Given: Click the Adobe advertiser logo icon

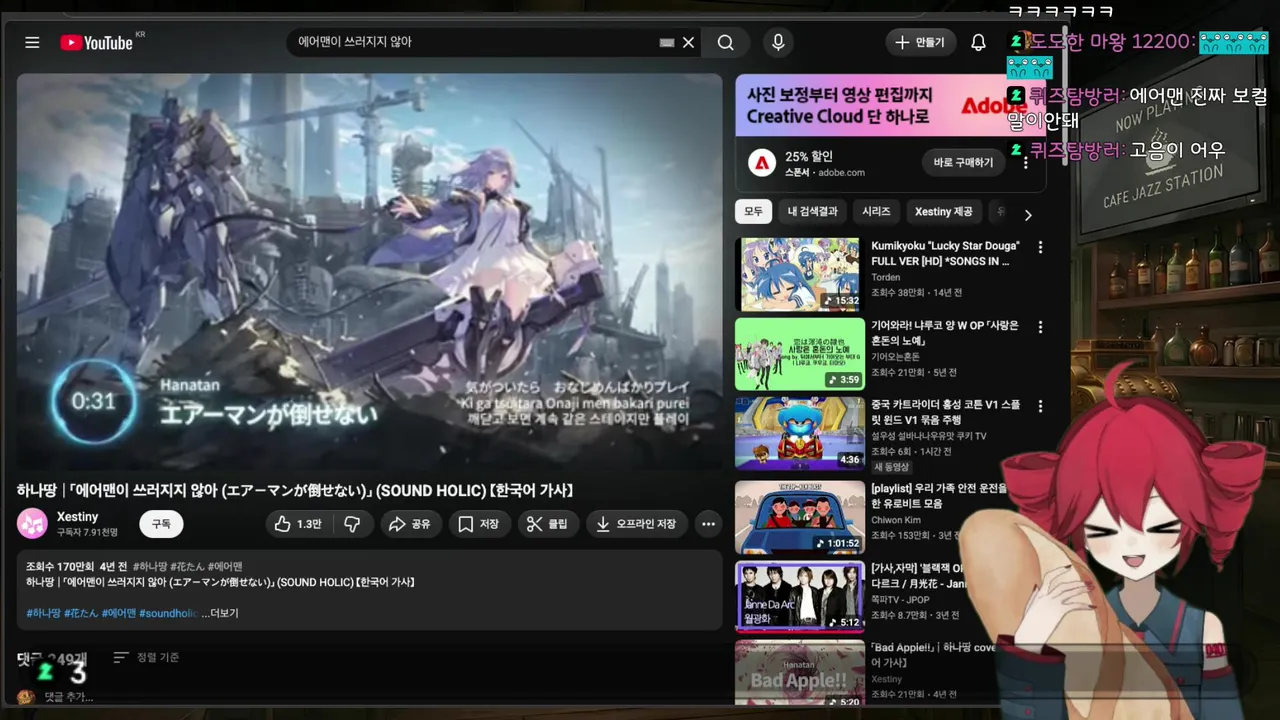Looking at the screenshot, I should point(762,163).
